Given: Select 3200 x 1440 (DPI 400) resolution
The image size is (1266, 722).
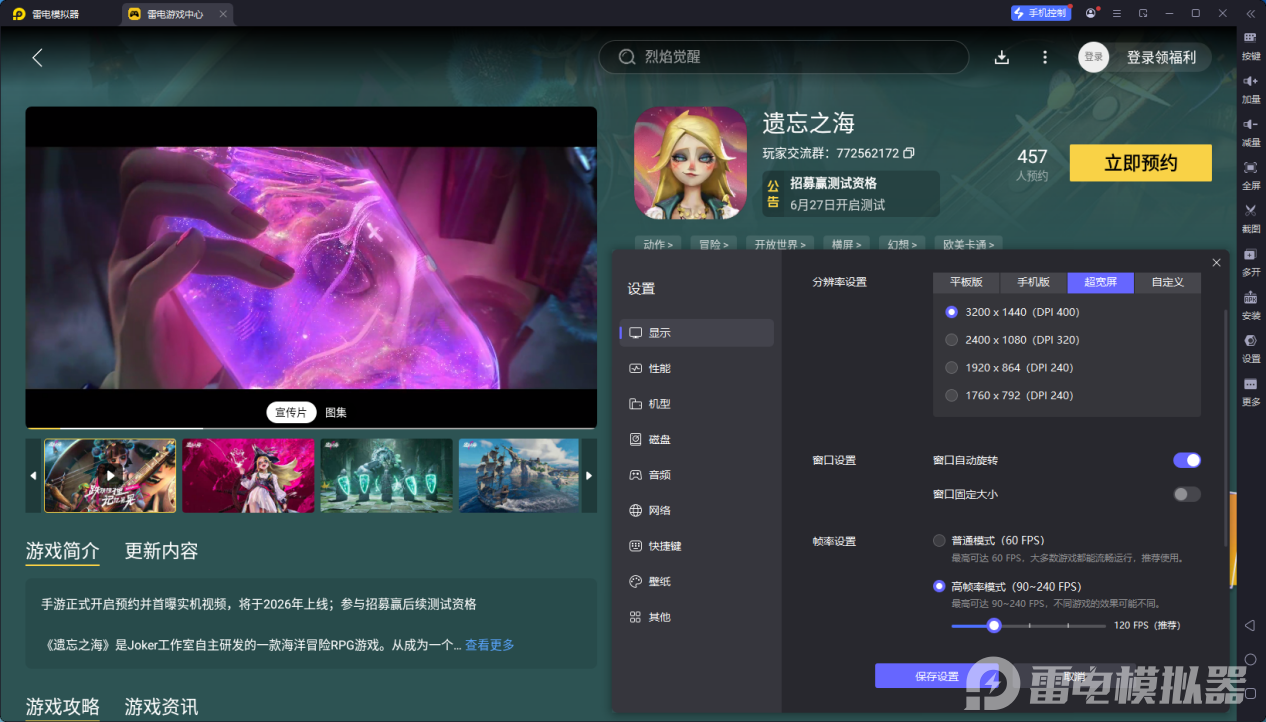Looking at the screenshot, I should click(951, 312).
